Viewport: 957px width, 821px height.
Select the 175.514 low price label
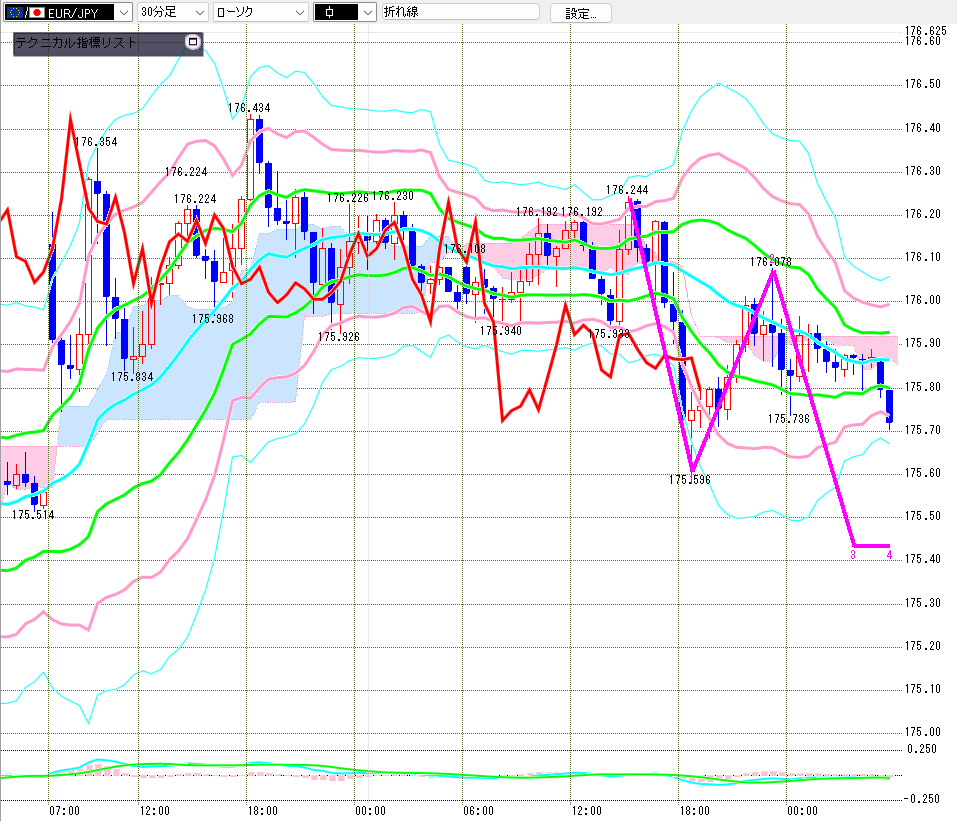pos(33,515)
